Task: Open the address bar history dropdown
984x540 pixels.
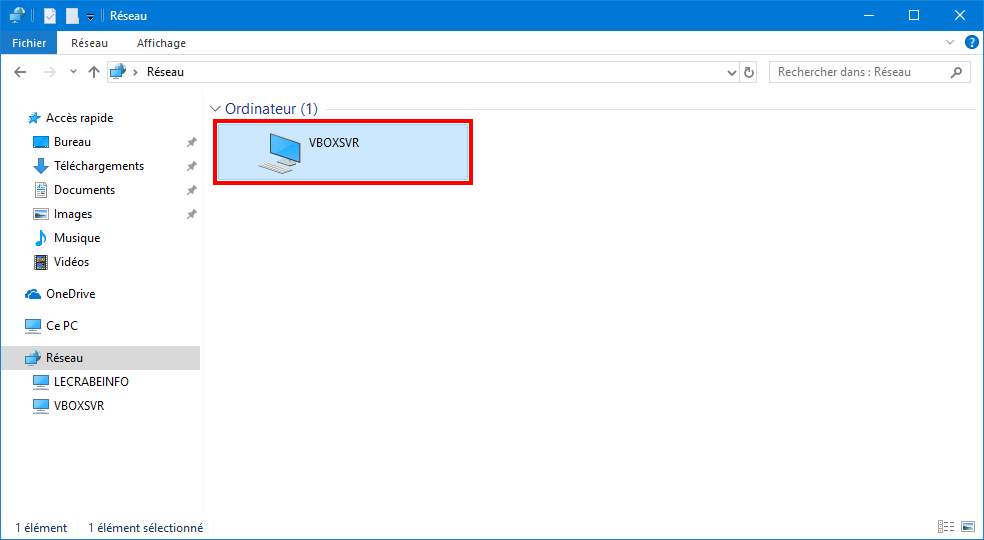Action: (732, 72)
